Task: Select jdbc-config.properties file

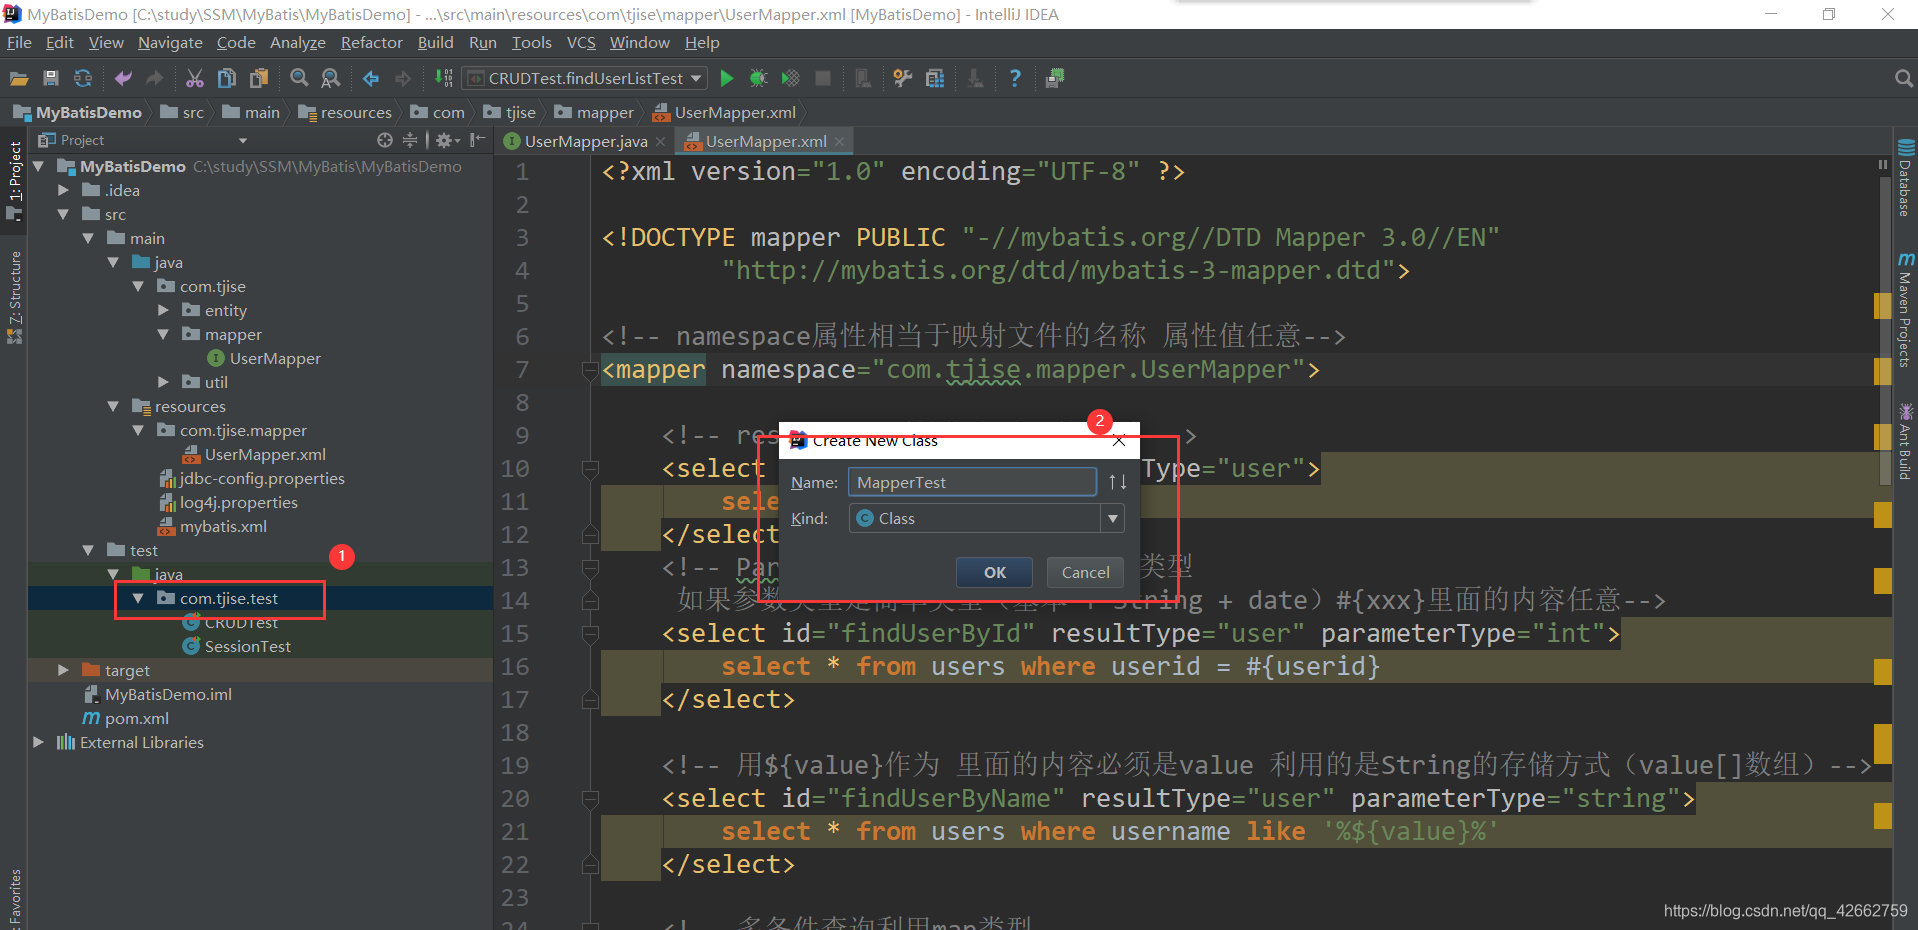Action: pyautogui.click(x=262, y=478)
